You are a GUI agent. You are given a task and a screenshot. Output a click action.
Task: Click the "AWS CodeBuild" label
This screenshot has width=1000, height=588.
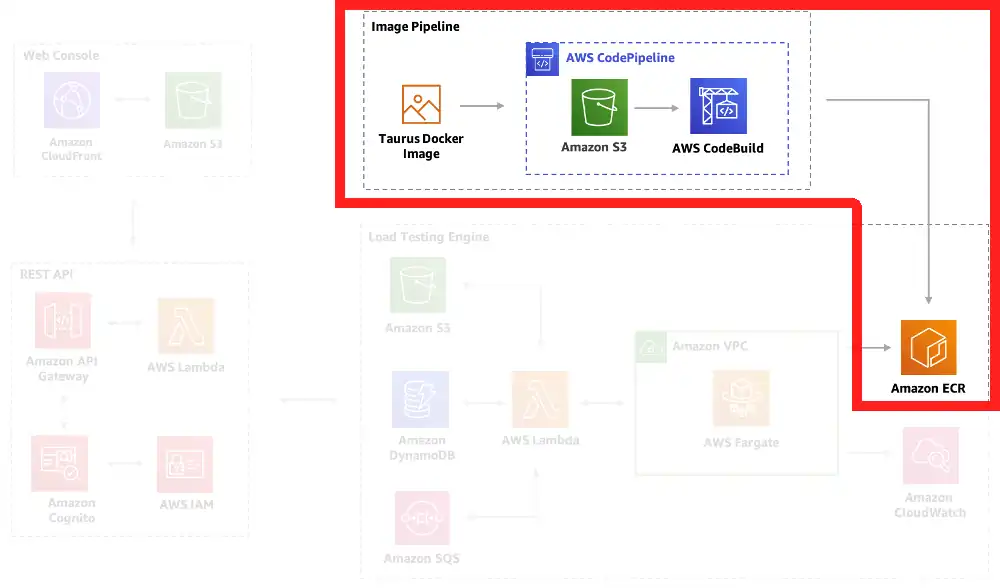(x=717, y=148)
